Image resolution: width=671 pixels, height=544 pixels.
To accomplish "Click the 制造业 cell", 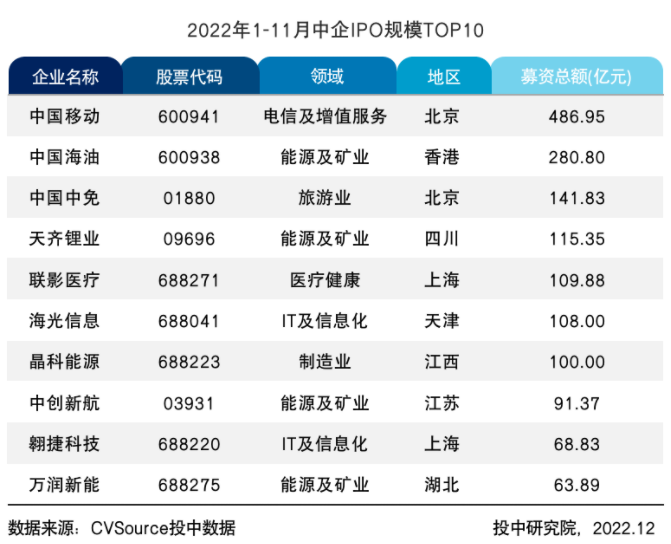I will tap(325, 362).
